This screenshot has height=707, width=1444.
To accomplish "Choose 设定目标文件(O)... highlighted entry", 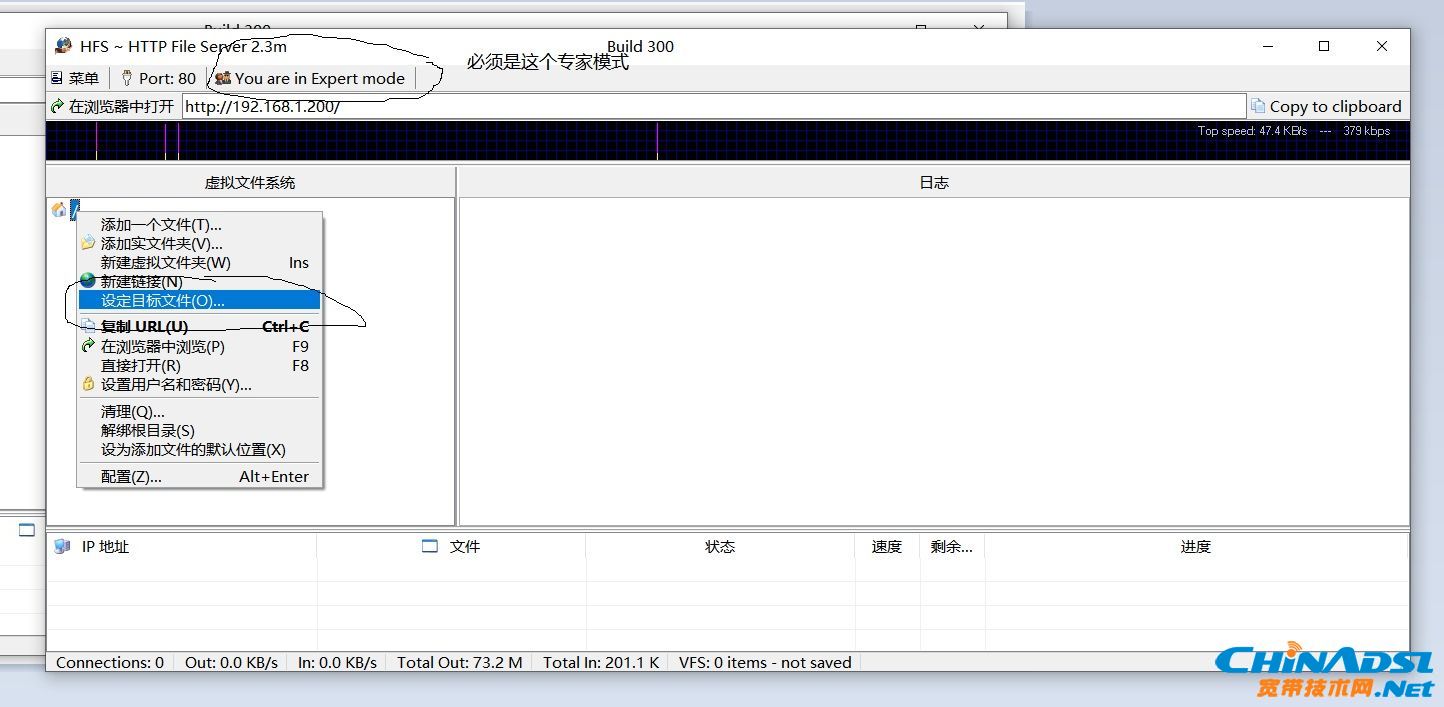I will pyautogui.click(x=163, y=300).
